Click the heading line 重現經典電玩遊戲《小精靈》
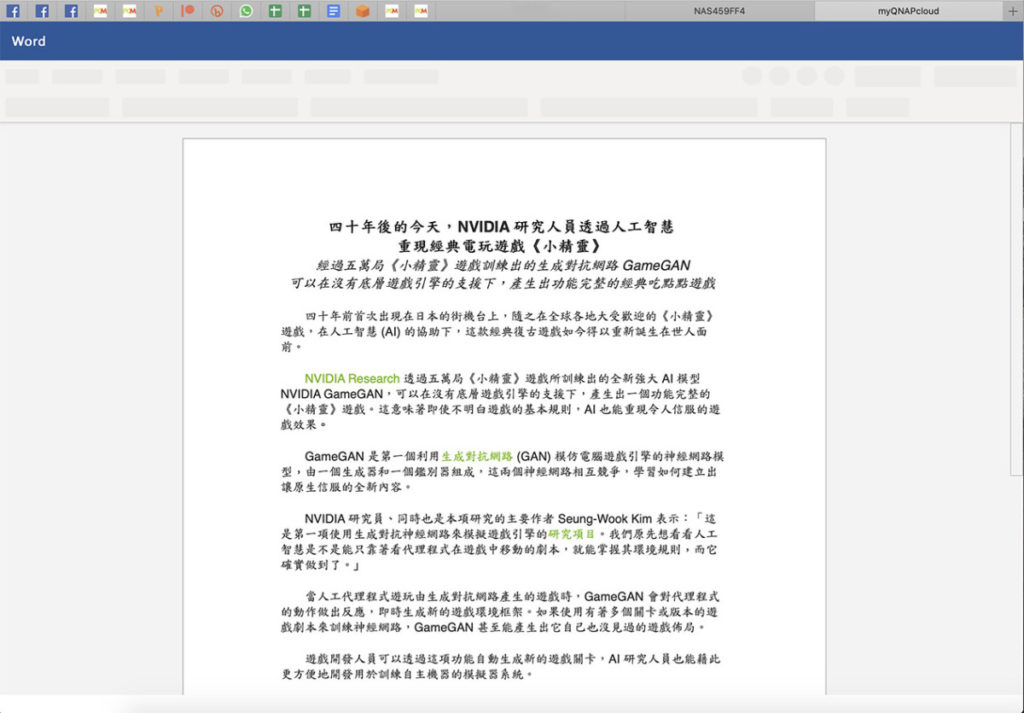 click(x=500, y=246)
